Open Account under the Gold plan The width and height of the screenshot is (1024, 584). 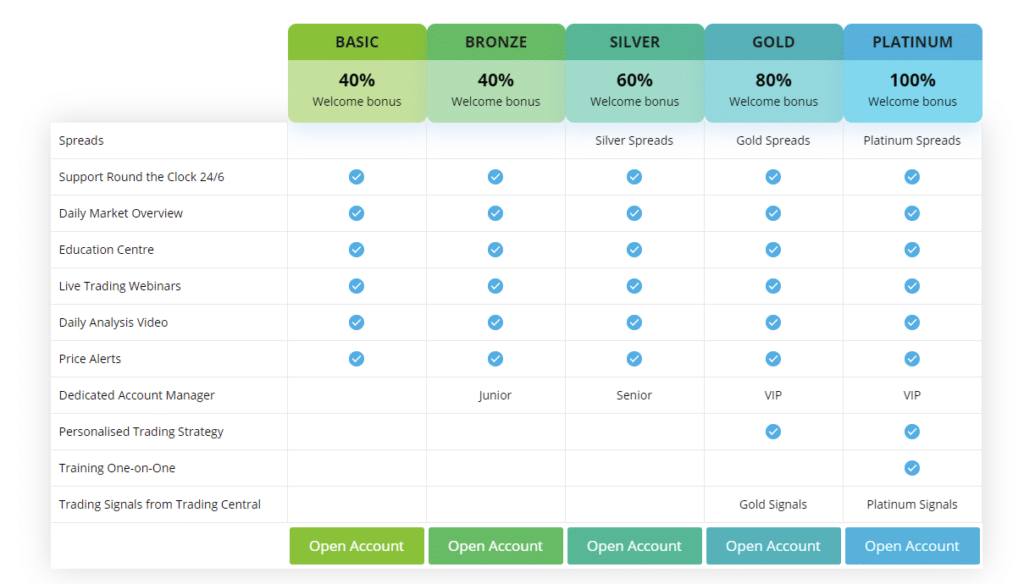click(773, 545)
